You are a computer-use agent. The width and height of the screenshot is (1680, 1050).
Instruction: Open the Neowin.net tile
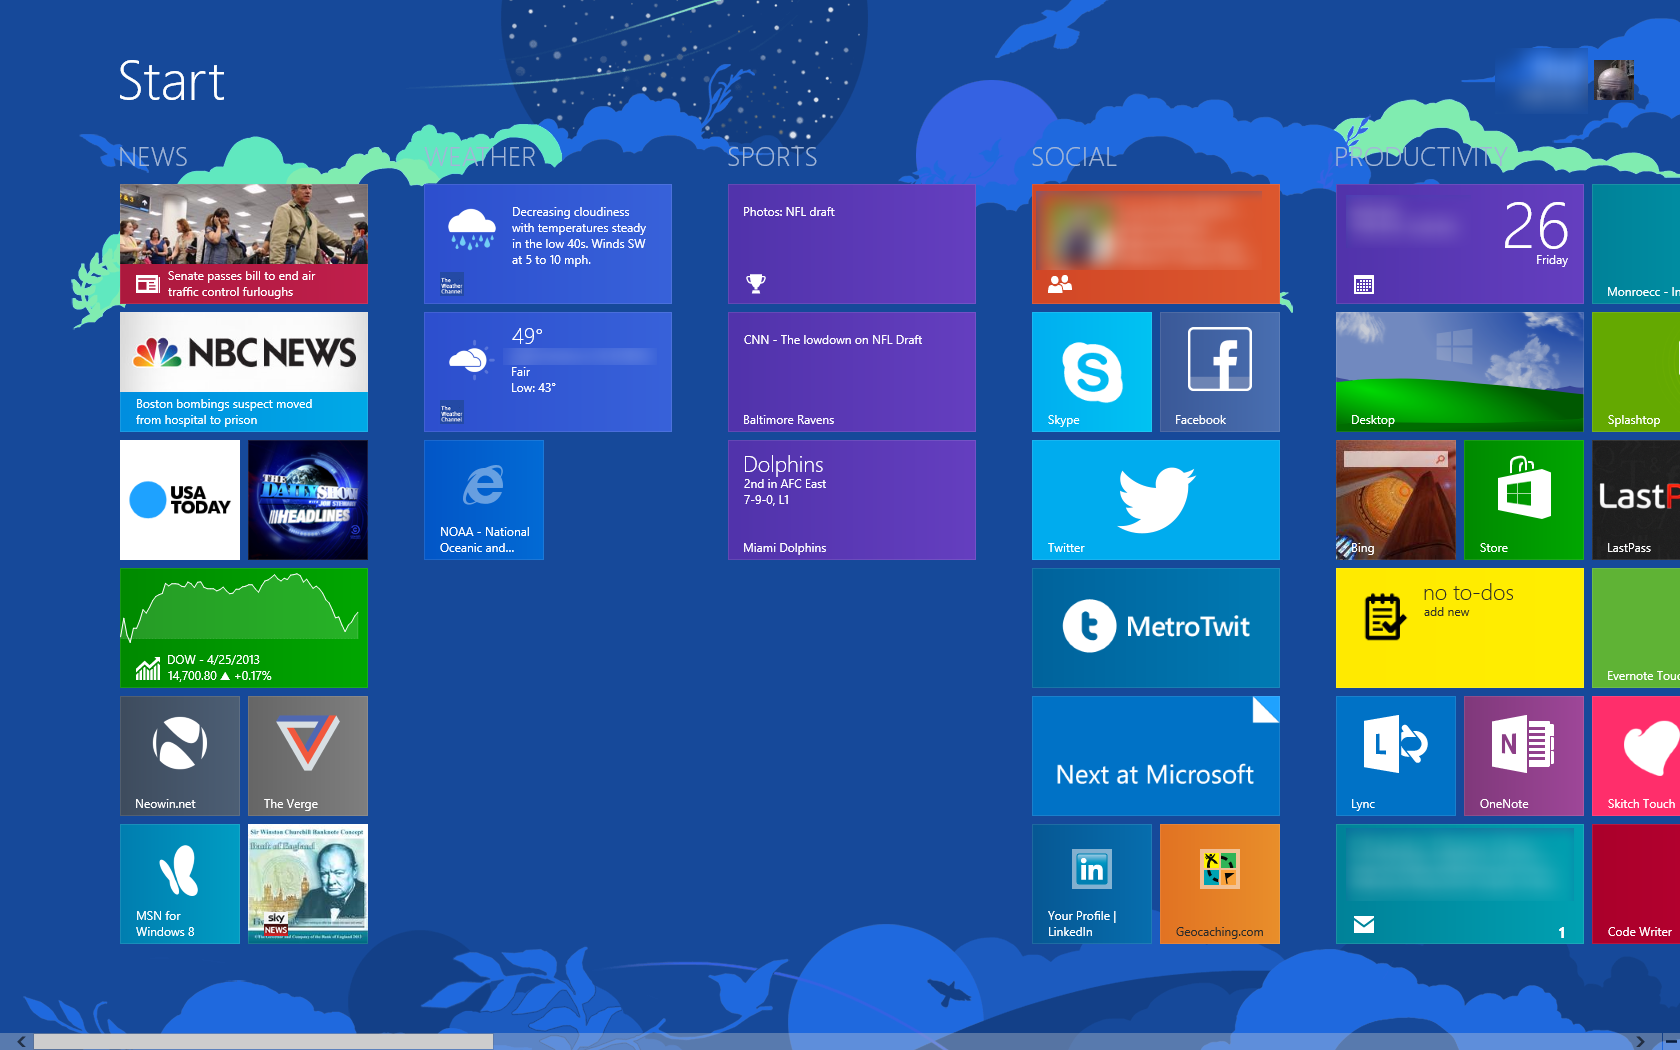click(180, 755)
